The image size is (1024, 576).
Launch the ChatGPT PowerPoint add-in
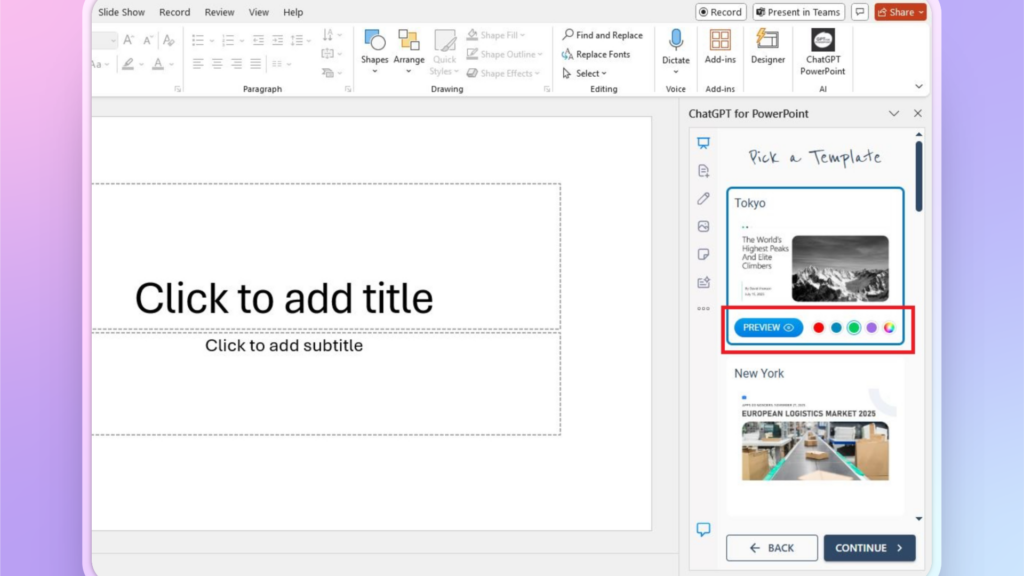coord(822,52)
